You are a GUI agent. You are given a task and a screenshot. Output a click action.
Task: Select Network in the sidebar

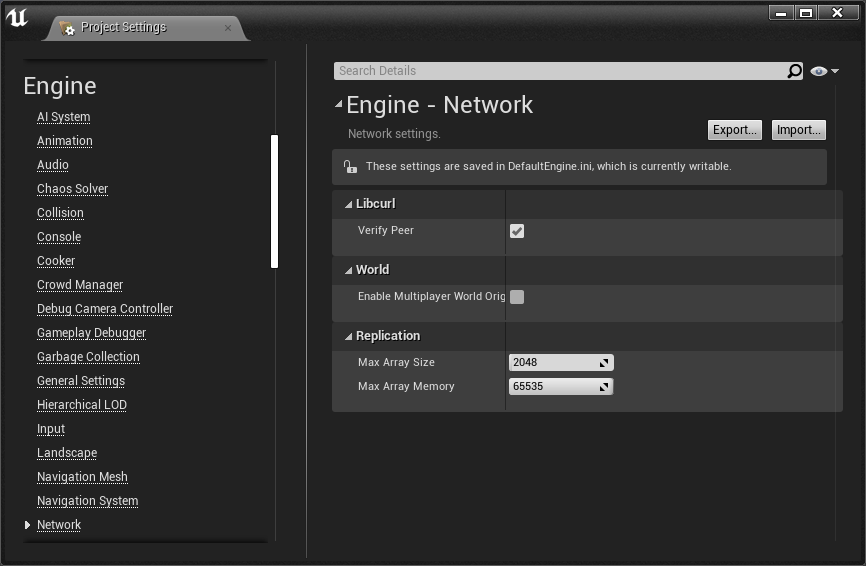(59, 525)
